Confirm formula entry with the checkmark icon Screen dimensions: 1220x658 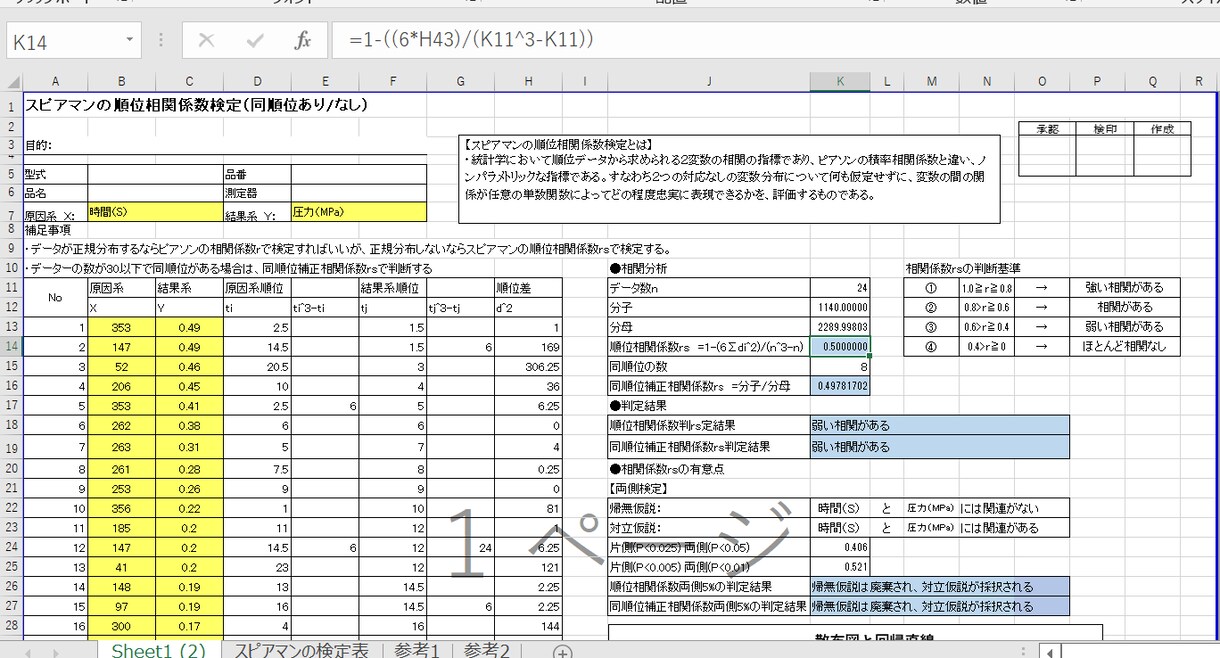coord(255,41)
